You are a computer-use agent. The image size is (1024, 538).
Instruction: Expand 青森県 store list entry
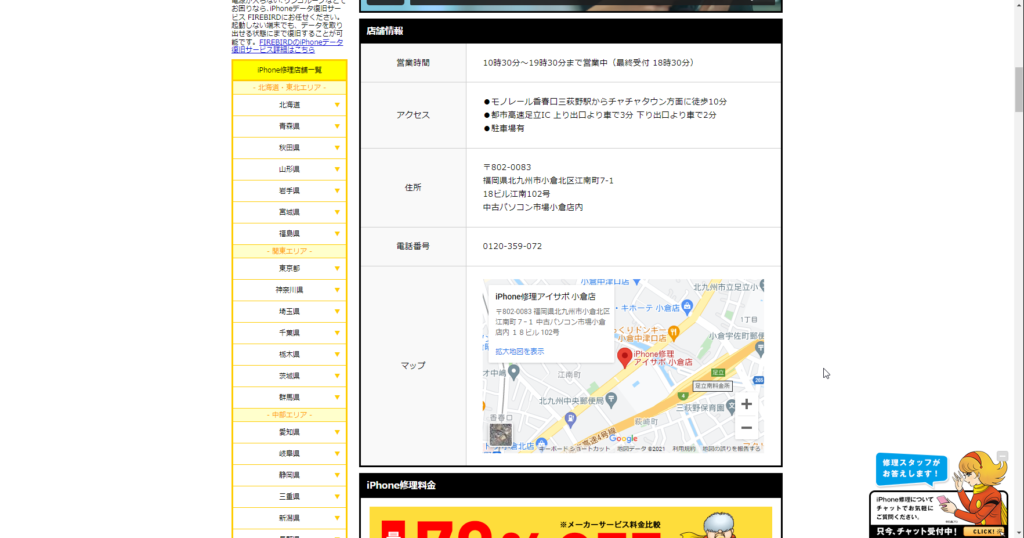click(289, 127)
